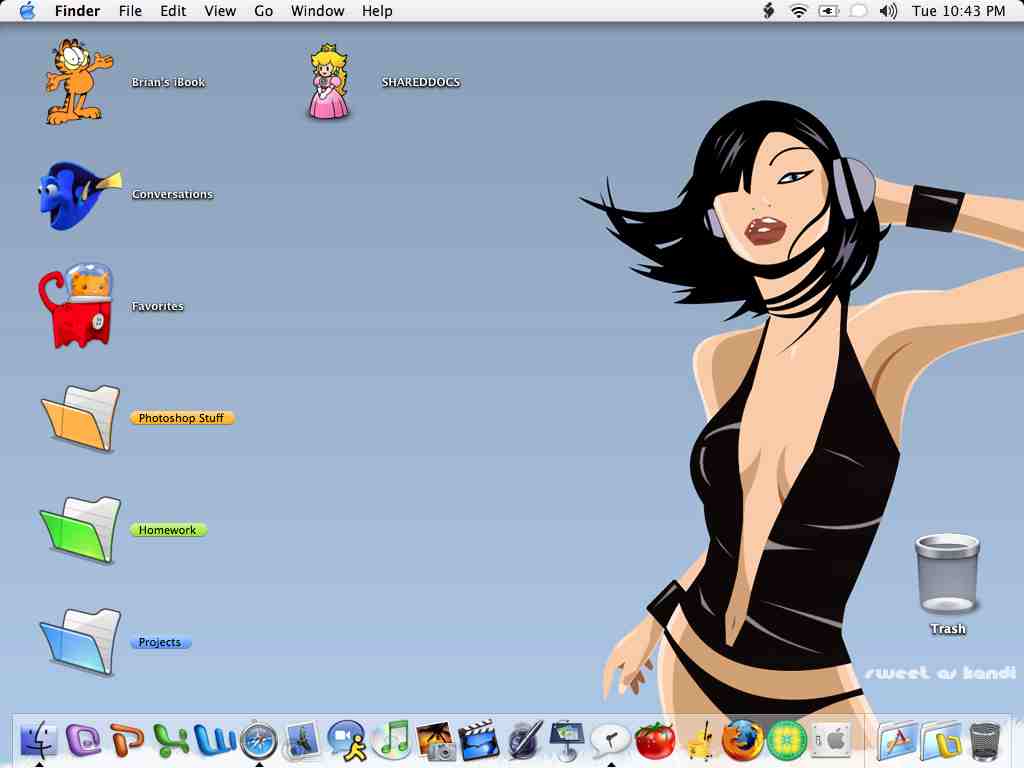Open System Preferences from the Dock
This screenshot has height=768, width=1024.
[831, 741]
